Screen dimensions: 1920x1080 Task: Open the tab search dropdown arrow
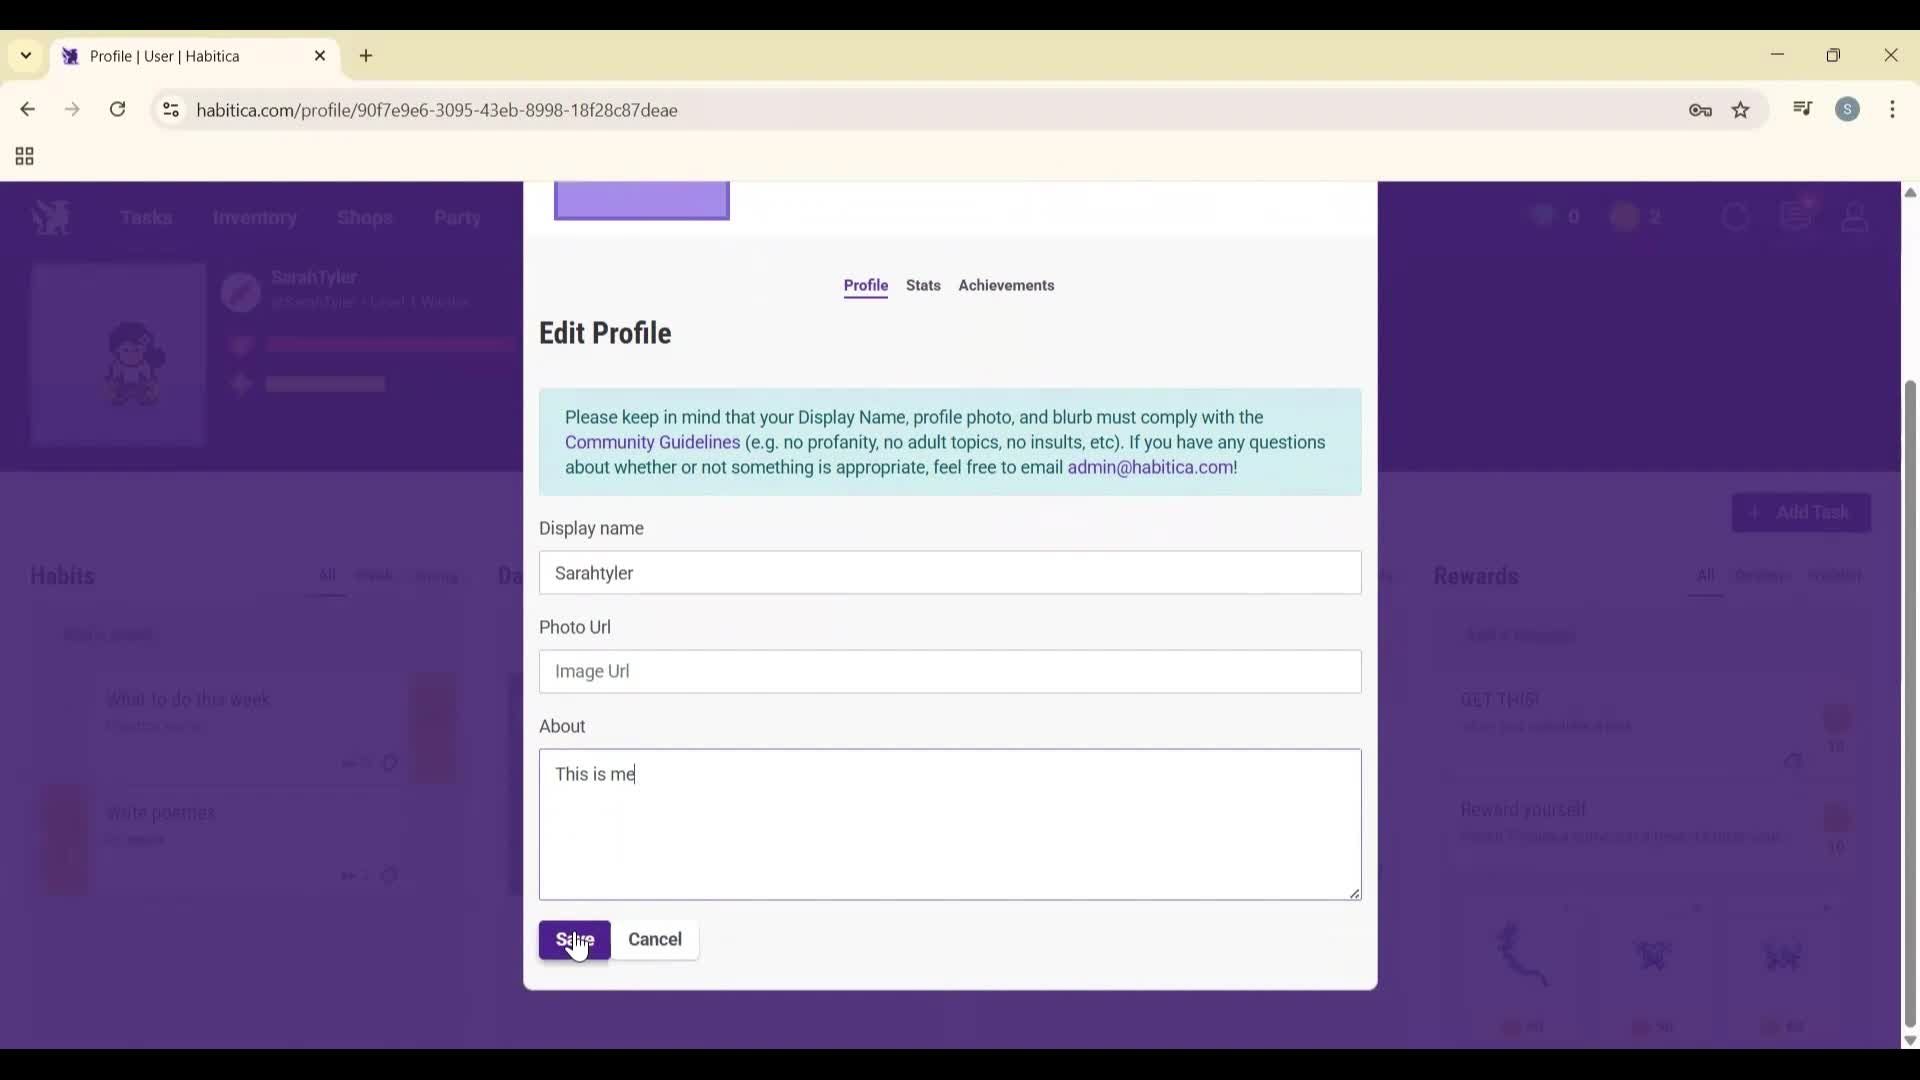[25, 56]
